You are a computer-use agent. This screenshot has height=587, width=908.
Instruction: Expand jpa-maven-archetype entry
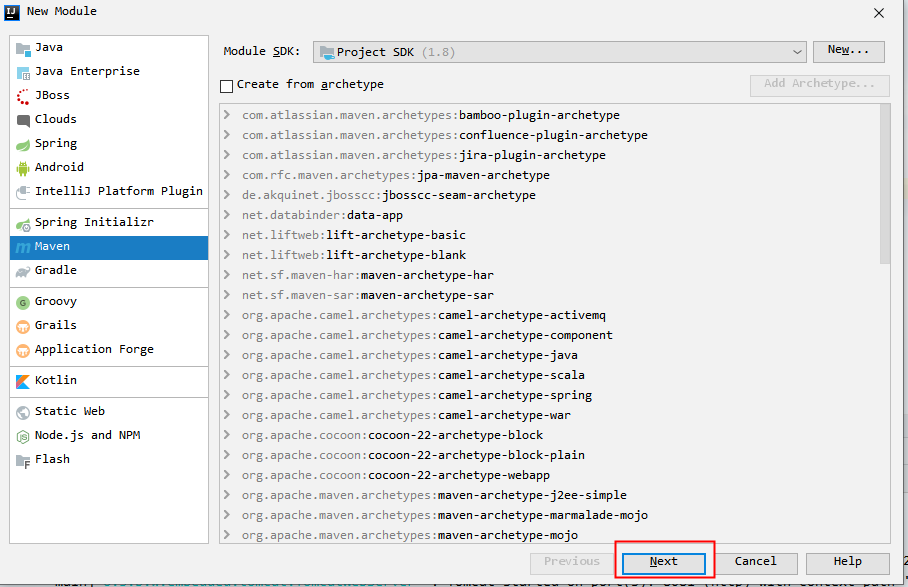point(228,175)
